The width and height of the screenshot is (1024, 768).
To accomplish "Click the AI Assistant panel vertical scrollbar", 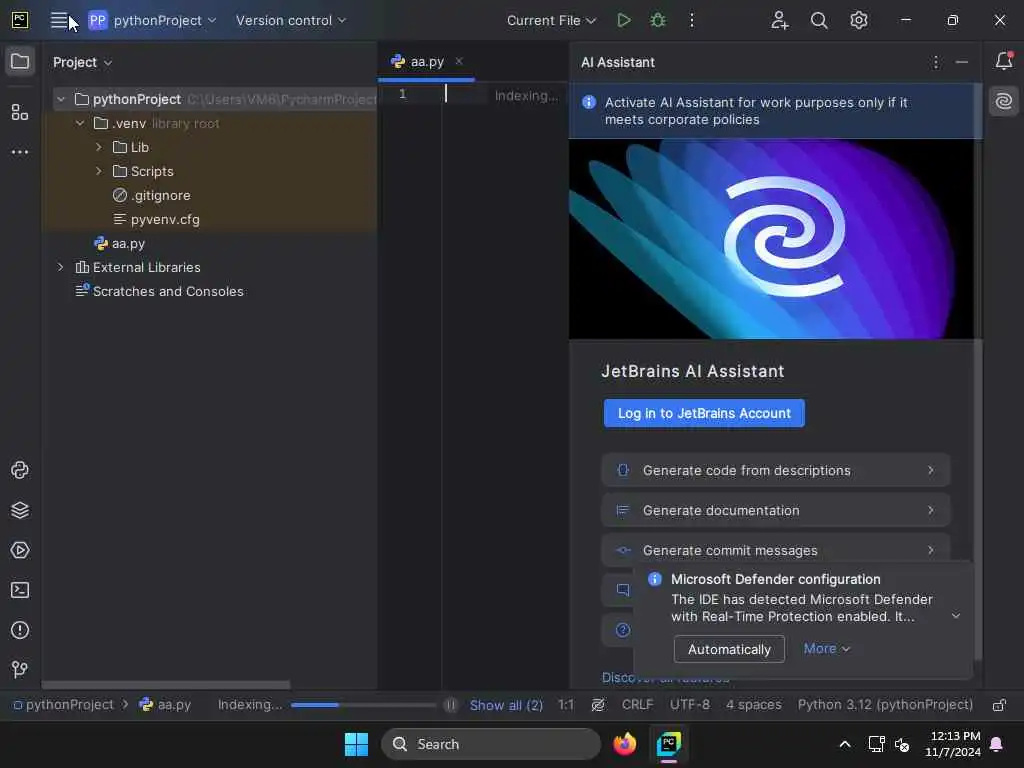I will click(978, 372).
